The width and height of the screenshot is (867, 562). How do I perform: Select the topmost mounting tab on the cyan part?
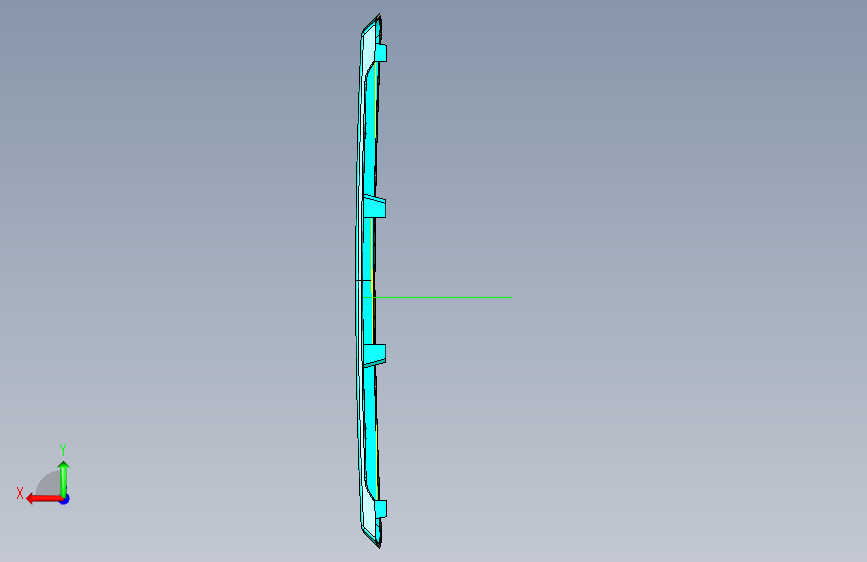coord(380,53)
